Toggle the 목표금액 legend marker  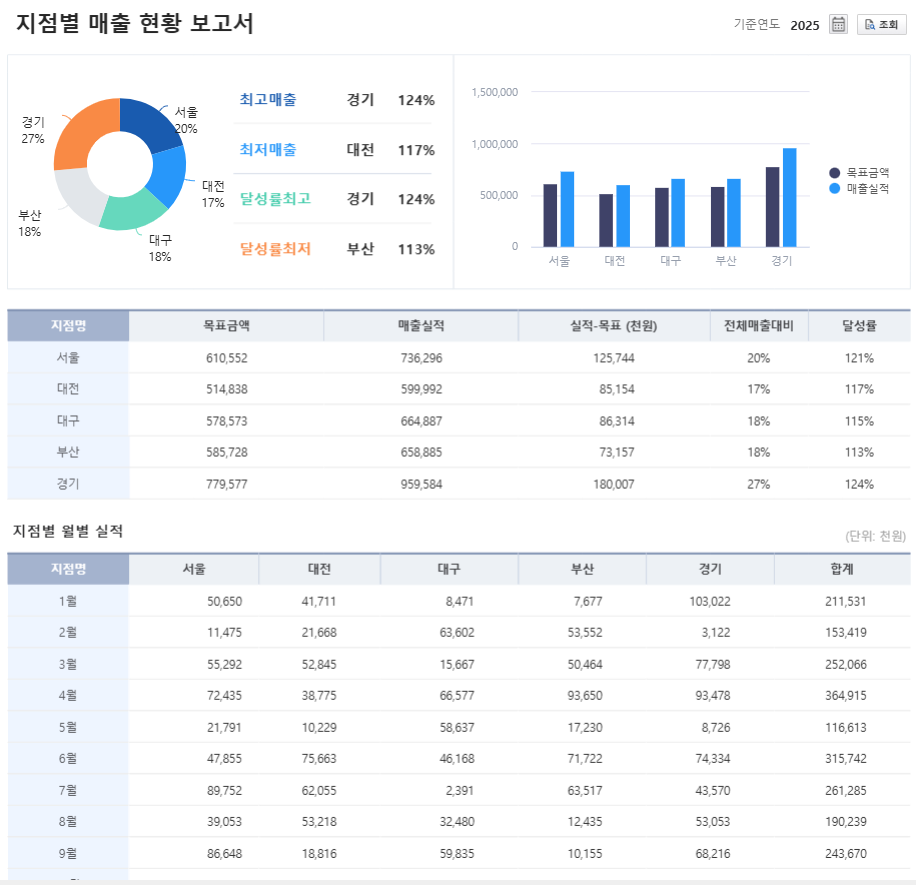pyautogui.click(x=836, y=172)
